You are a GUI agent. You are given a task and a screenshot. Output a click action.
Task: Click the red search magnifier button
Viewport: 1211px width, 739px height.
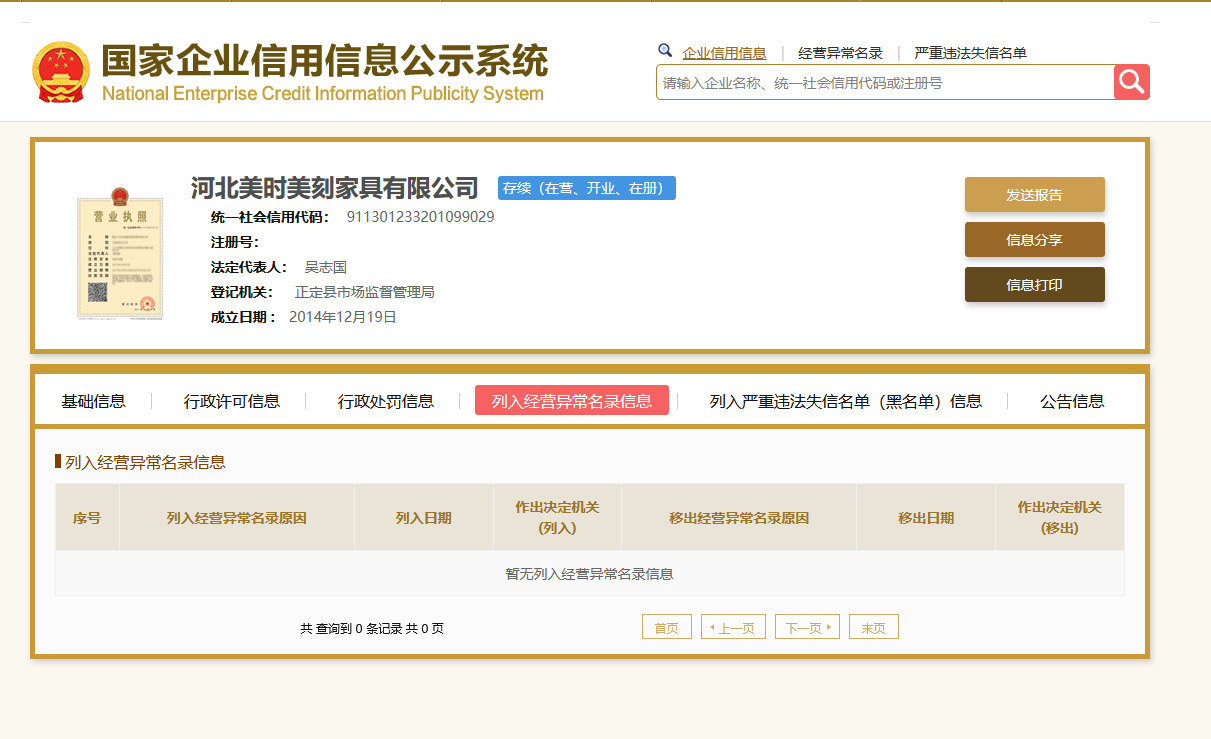coord(1132,82)
